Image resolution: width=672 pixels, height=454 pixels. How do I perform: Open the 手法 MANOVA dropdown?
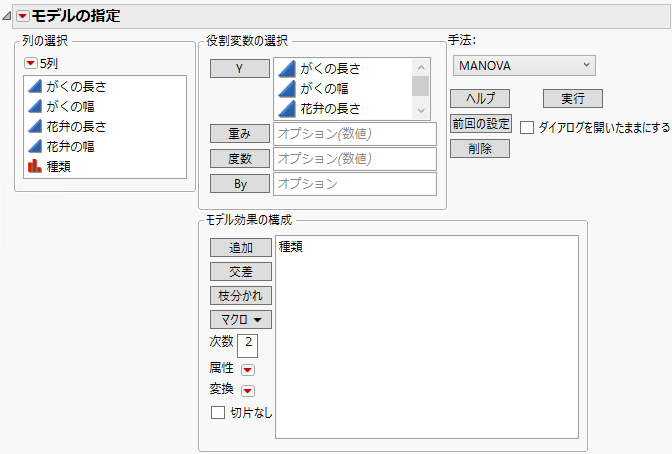[x=524, y=66]
